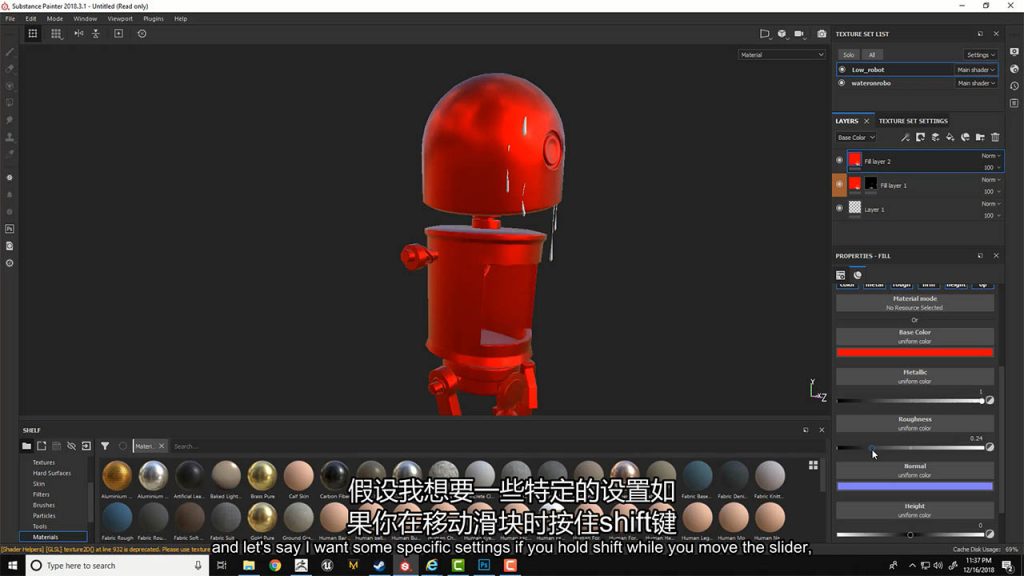Select the Eraser tool in left toolbar

10,68
